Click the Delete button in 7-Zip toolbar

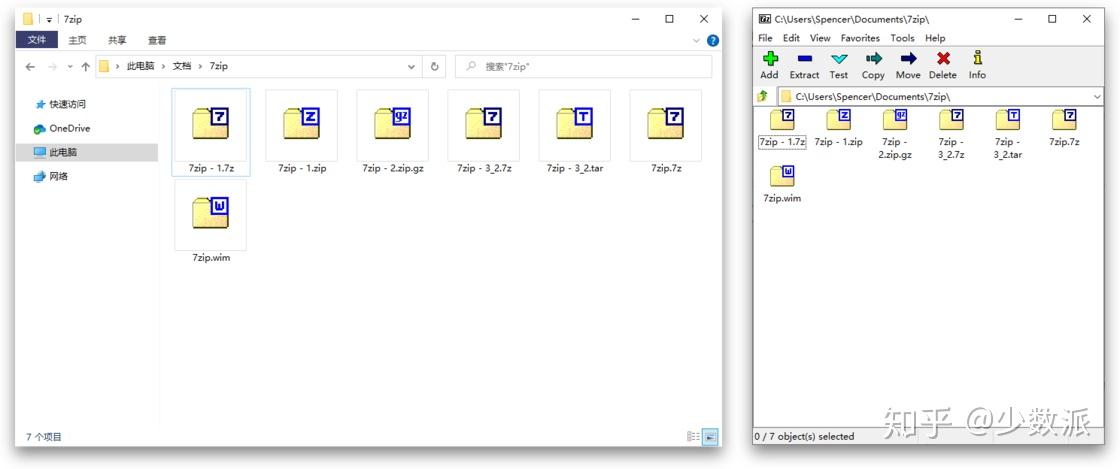[x=943, y=65]
